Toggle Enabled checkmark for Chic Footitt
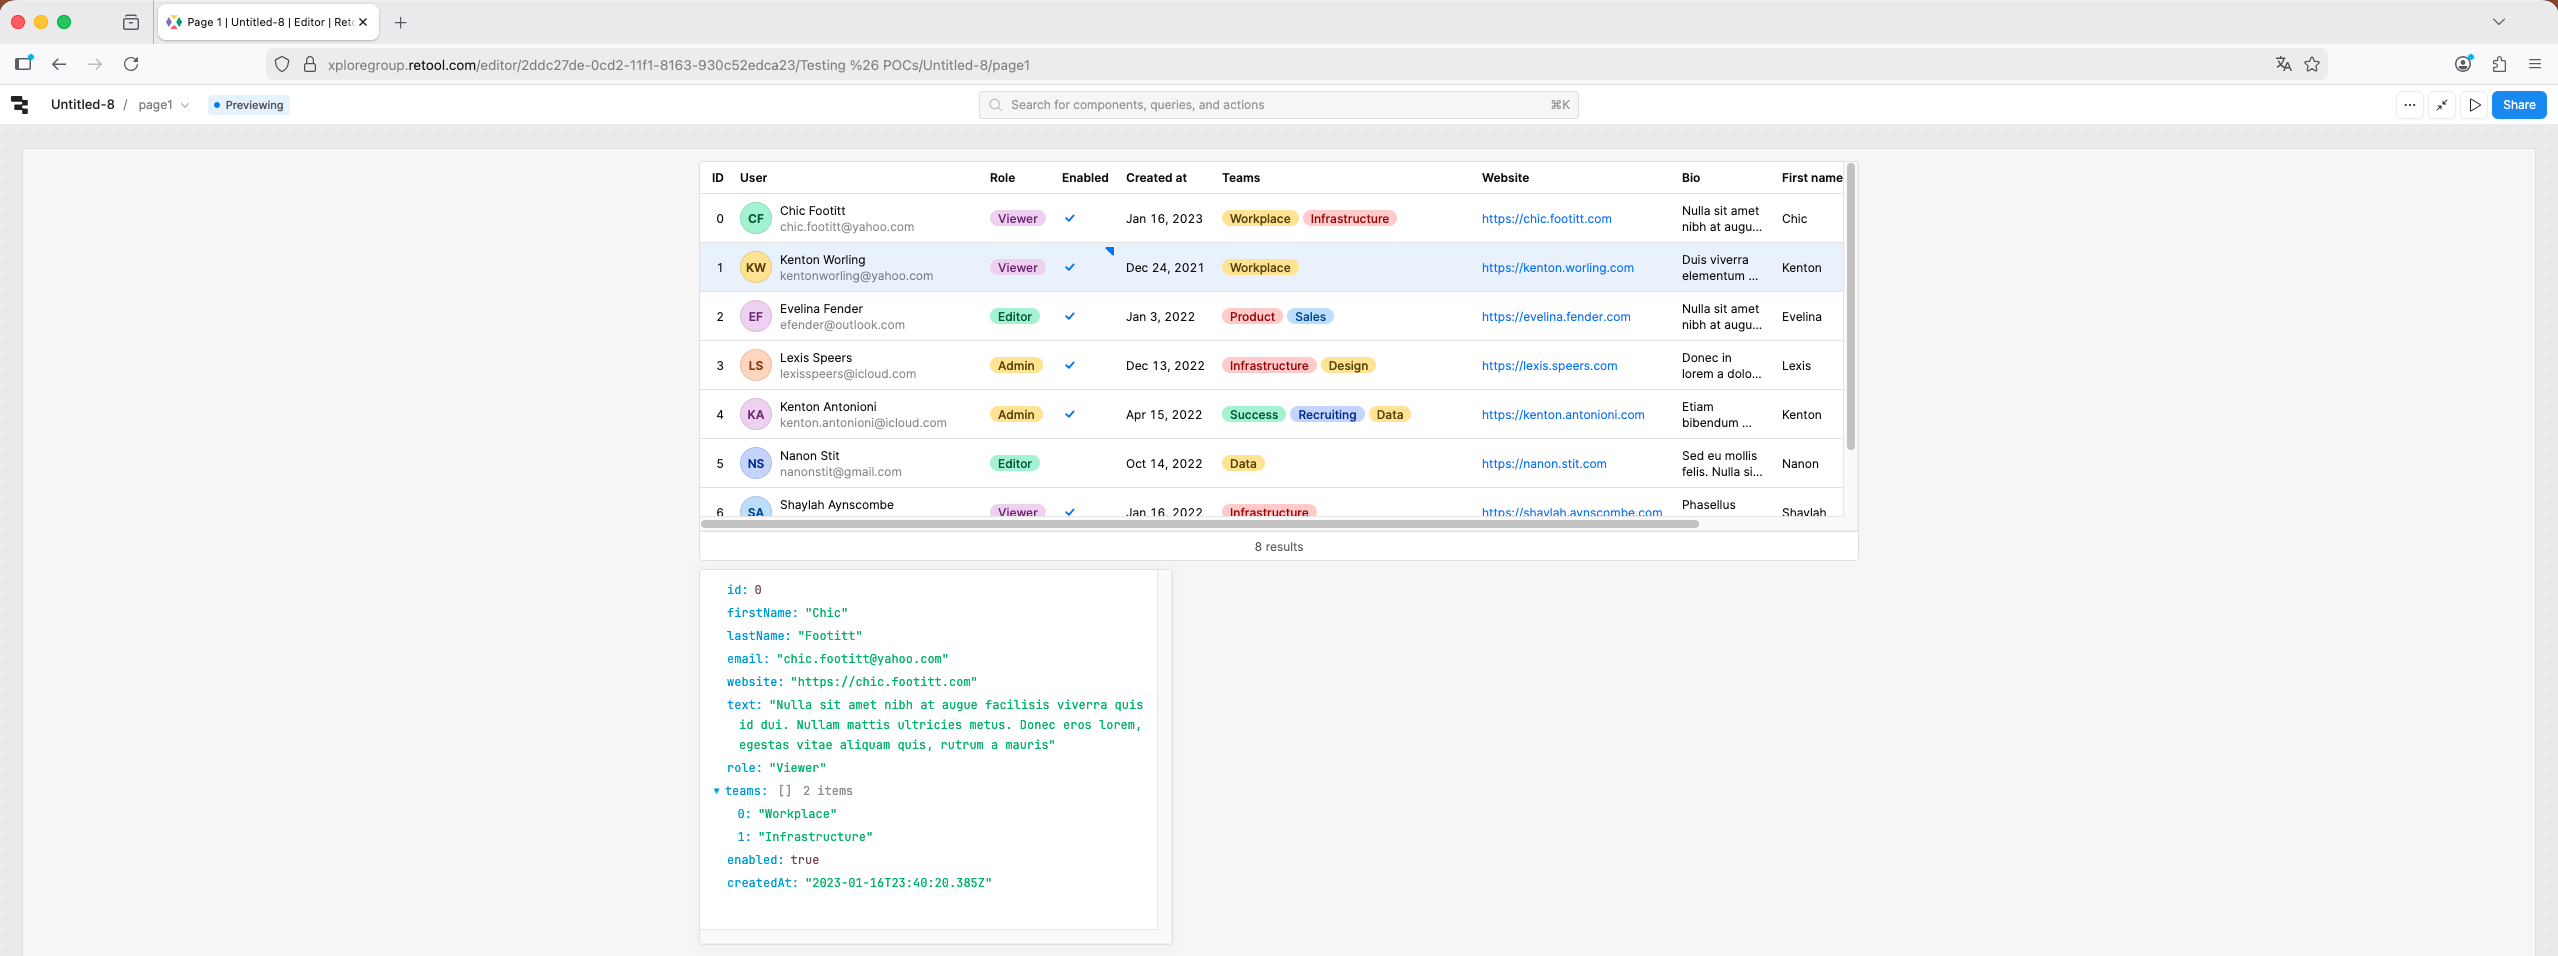The height and width of the screenshot is (956, 2558). pos(1070,218)
